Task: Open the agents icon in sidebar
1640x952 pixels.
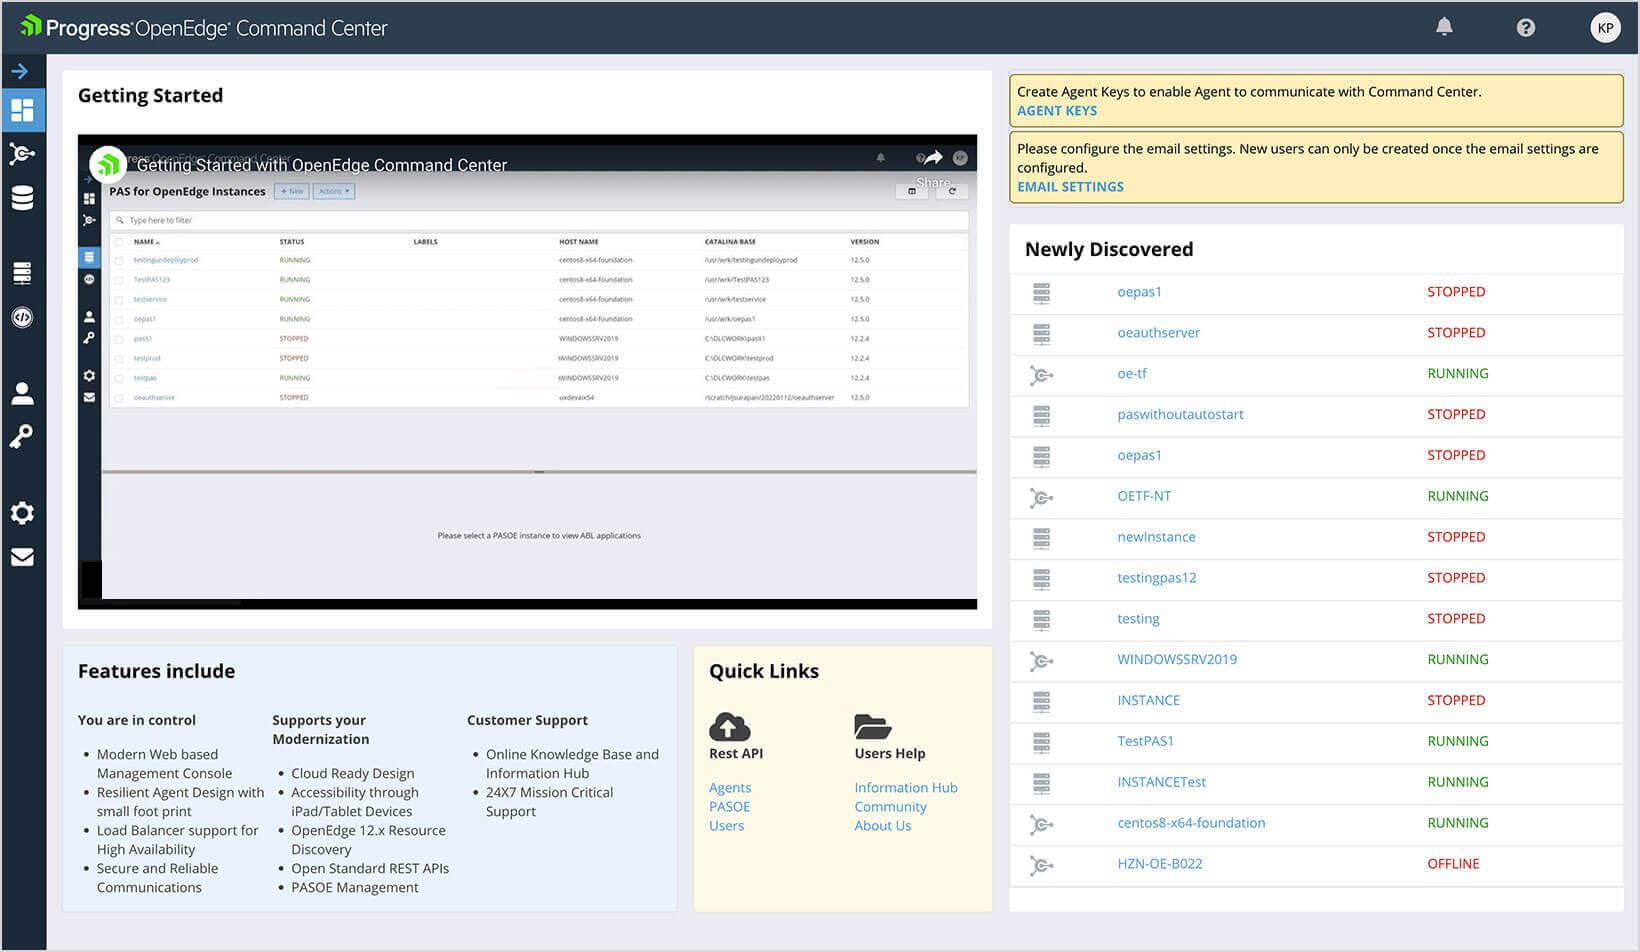Action: (x=22, y=153)
